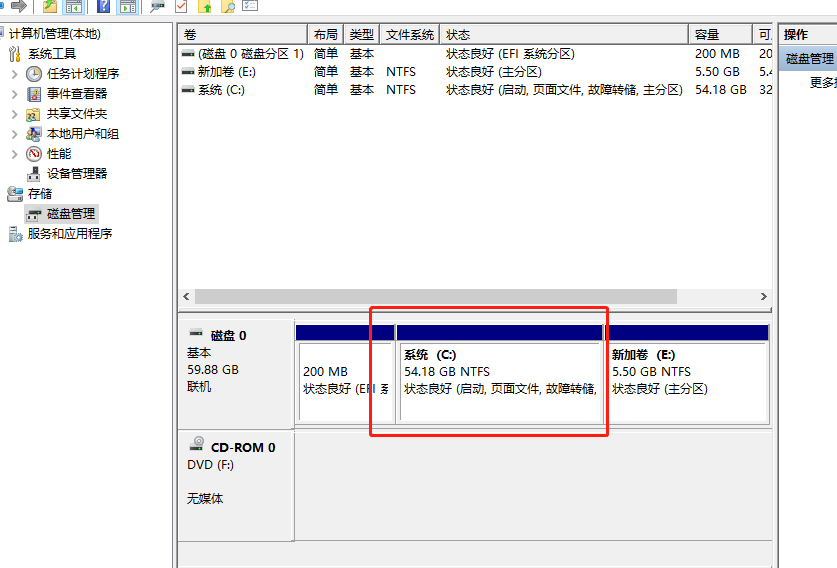837x568 pixels.
Task: Toggle the show/hide action pane icon
Action: point(127,6)
